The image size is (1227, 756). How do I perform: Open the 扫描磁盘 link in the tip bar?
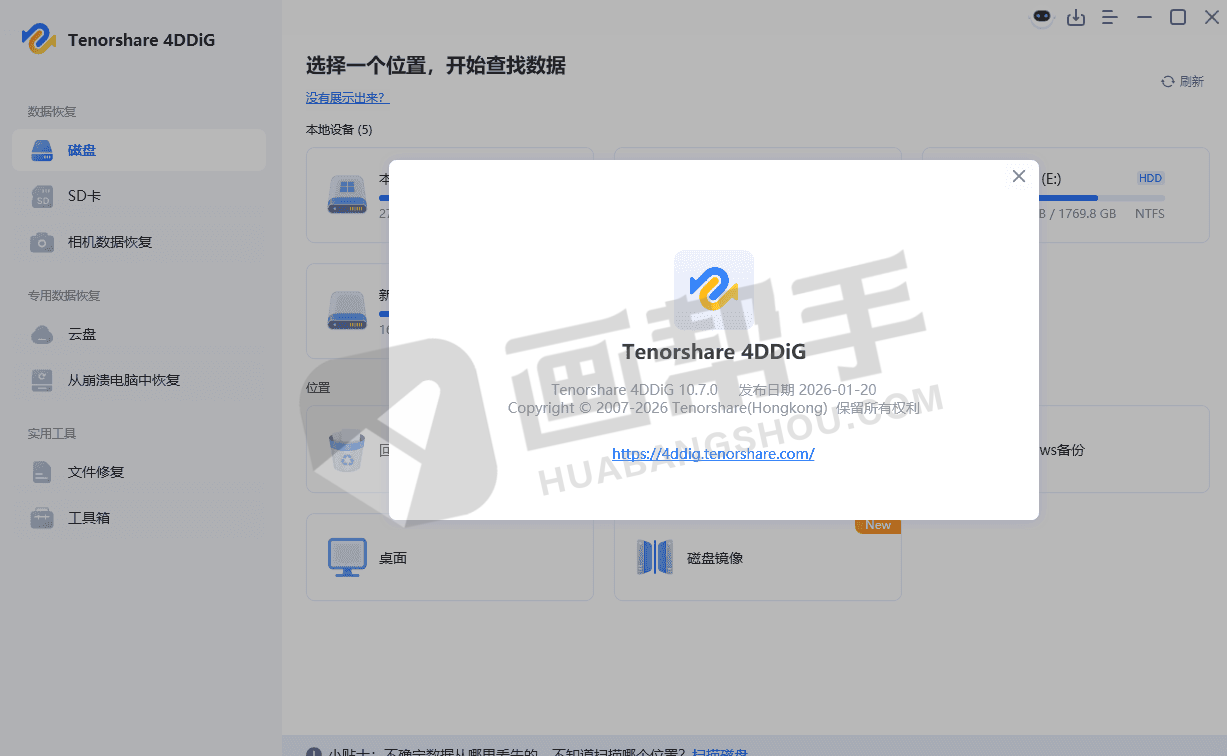(x=720, y=751)
